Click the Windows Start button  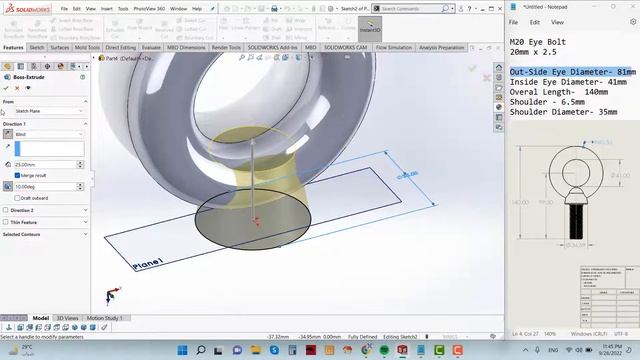pyautogui.click(x=182, y=350)
